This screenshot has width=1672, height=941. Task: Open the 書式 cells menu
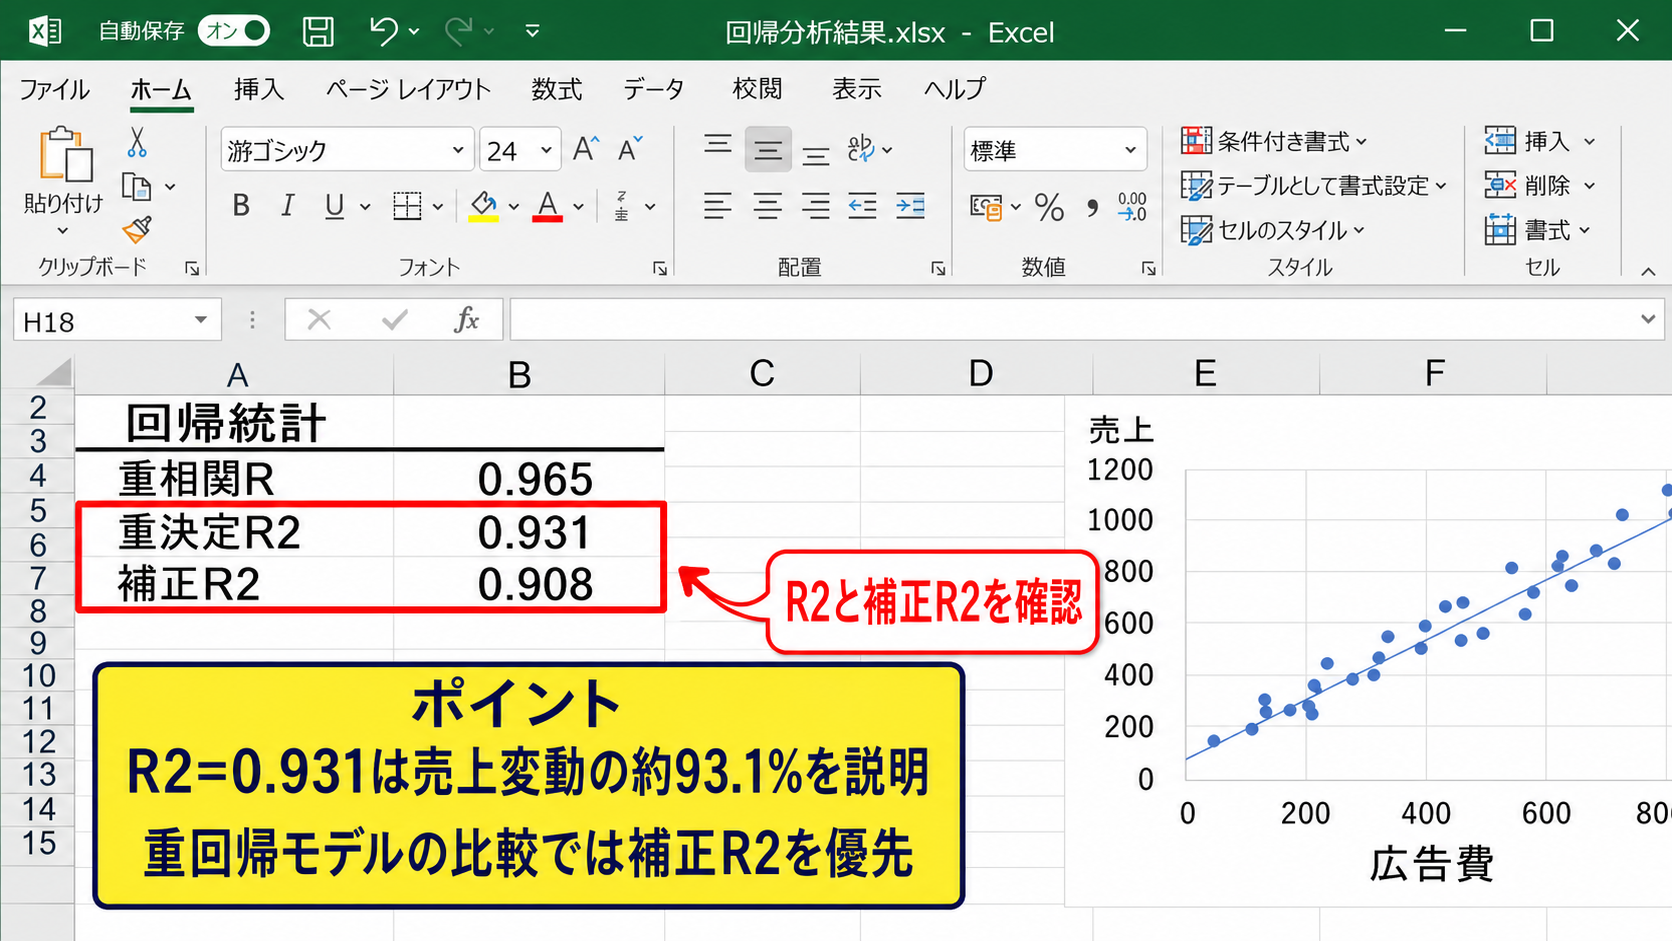pos(1538,230)
